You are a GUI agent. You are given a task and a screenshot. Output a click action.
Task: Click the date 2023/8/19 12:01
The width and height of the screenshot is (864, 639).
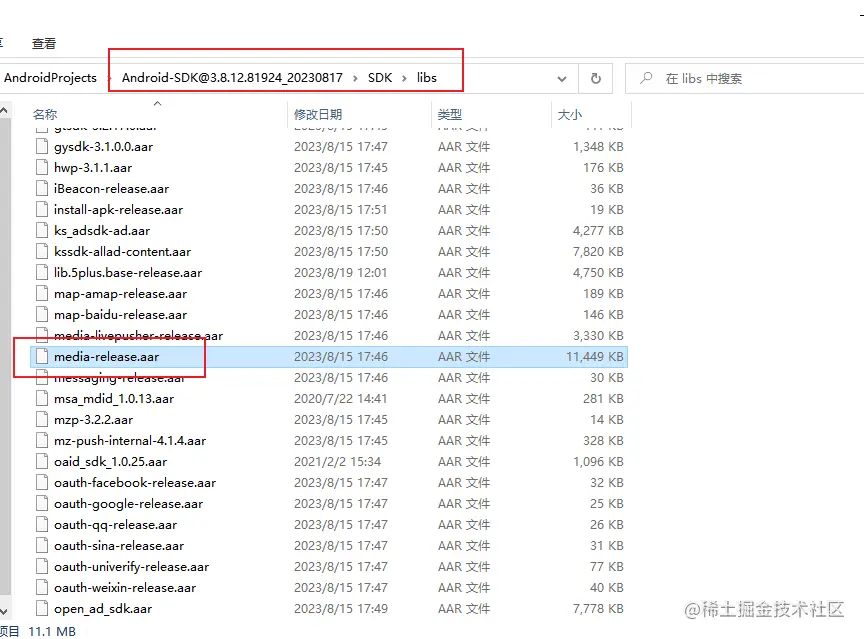coord(340,272)
